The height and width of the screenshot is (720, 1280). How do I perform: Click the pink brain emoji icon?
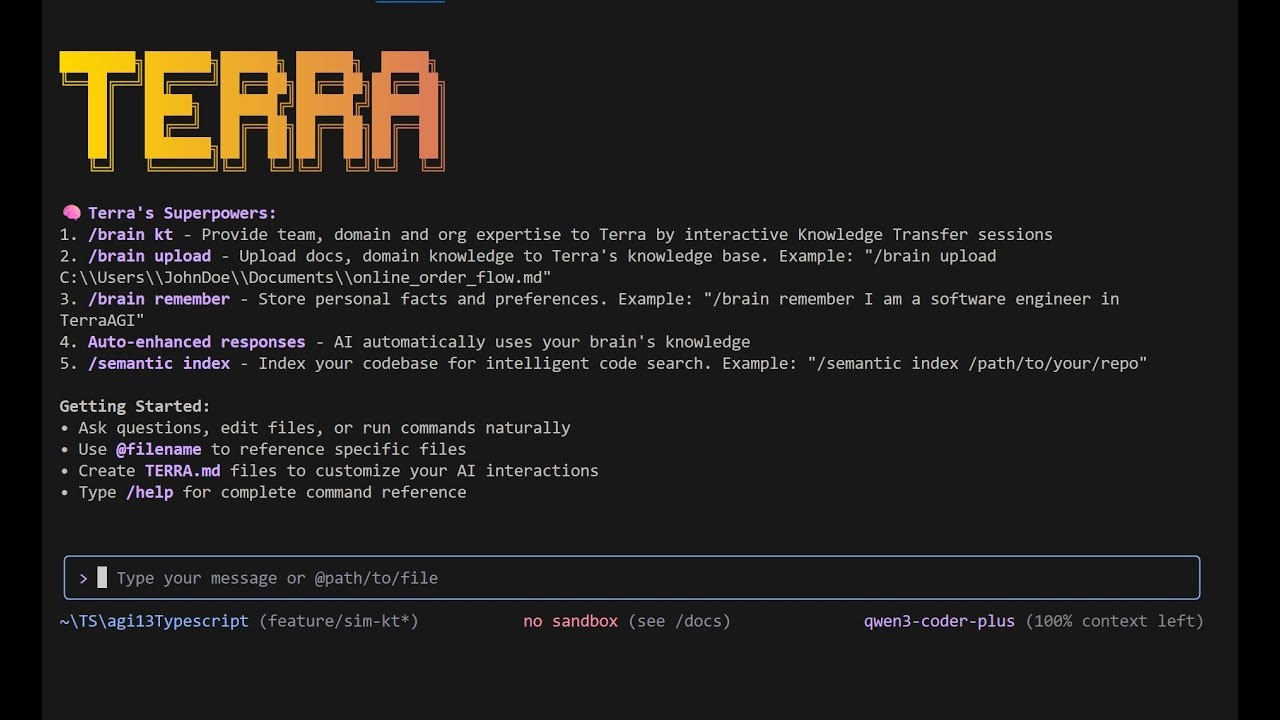tap(69, 212)
